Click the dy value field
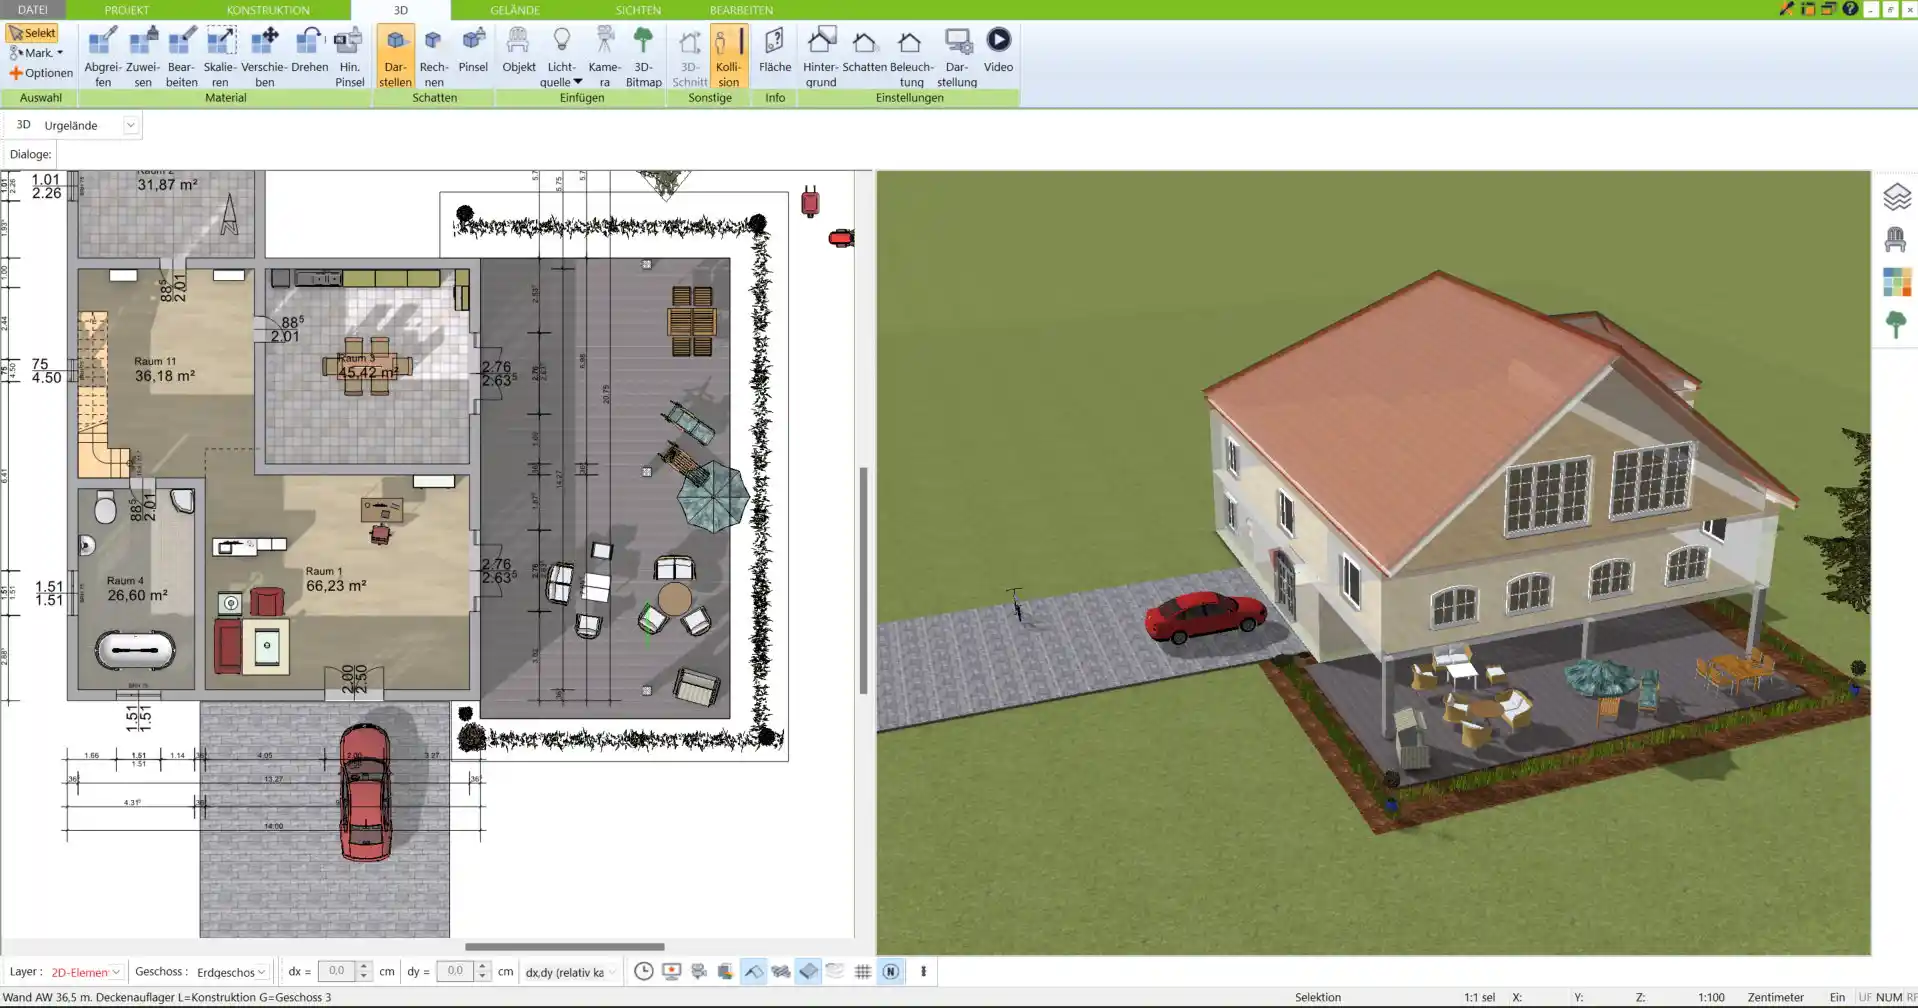 pos(455,971)
